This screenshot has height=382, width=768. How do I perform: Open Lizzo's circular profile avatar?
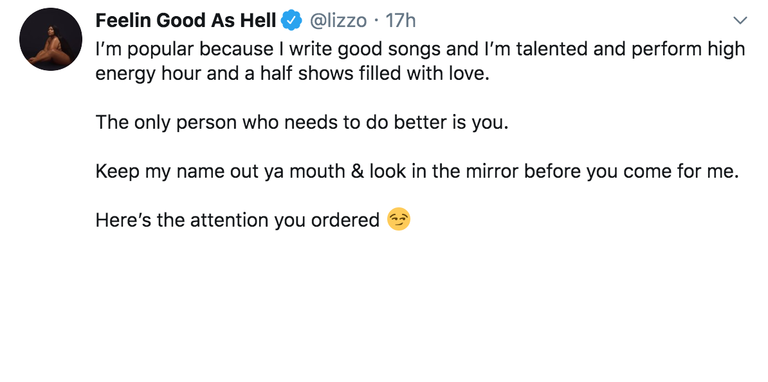pos(50,39)
